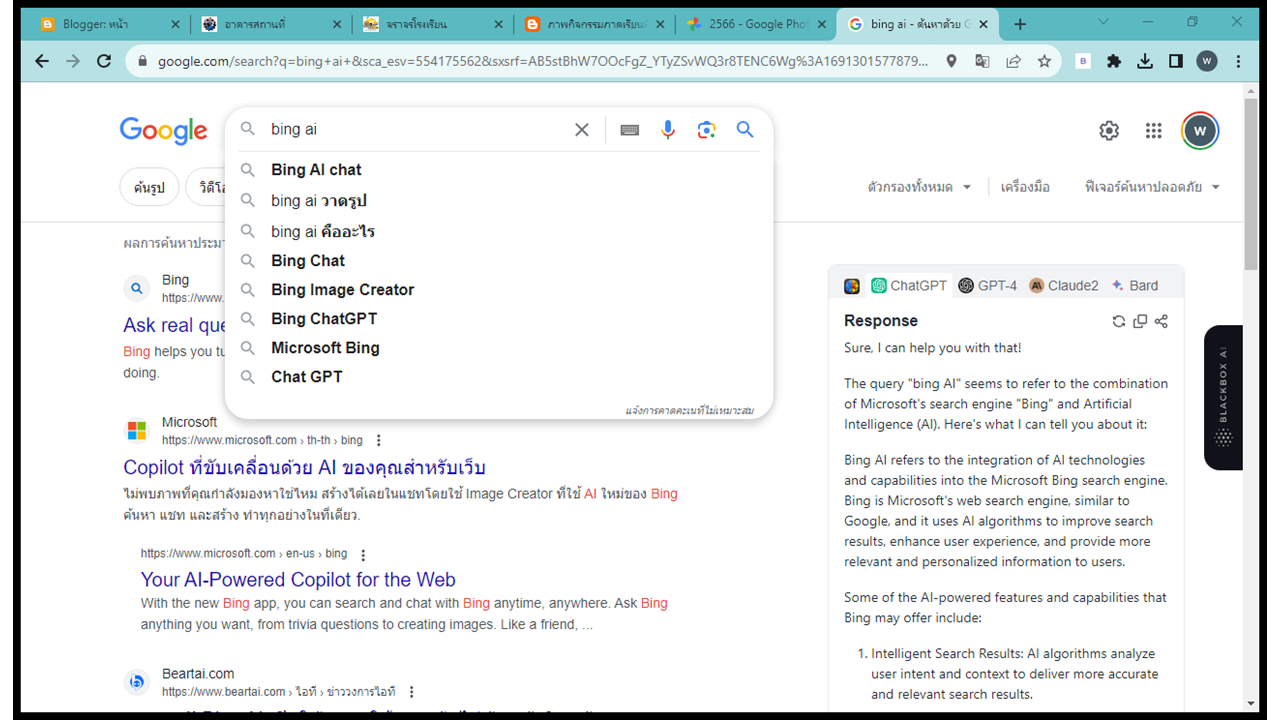Copy the AI response text
The image size is (1280, 720).
coord(1140,321)
